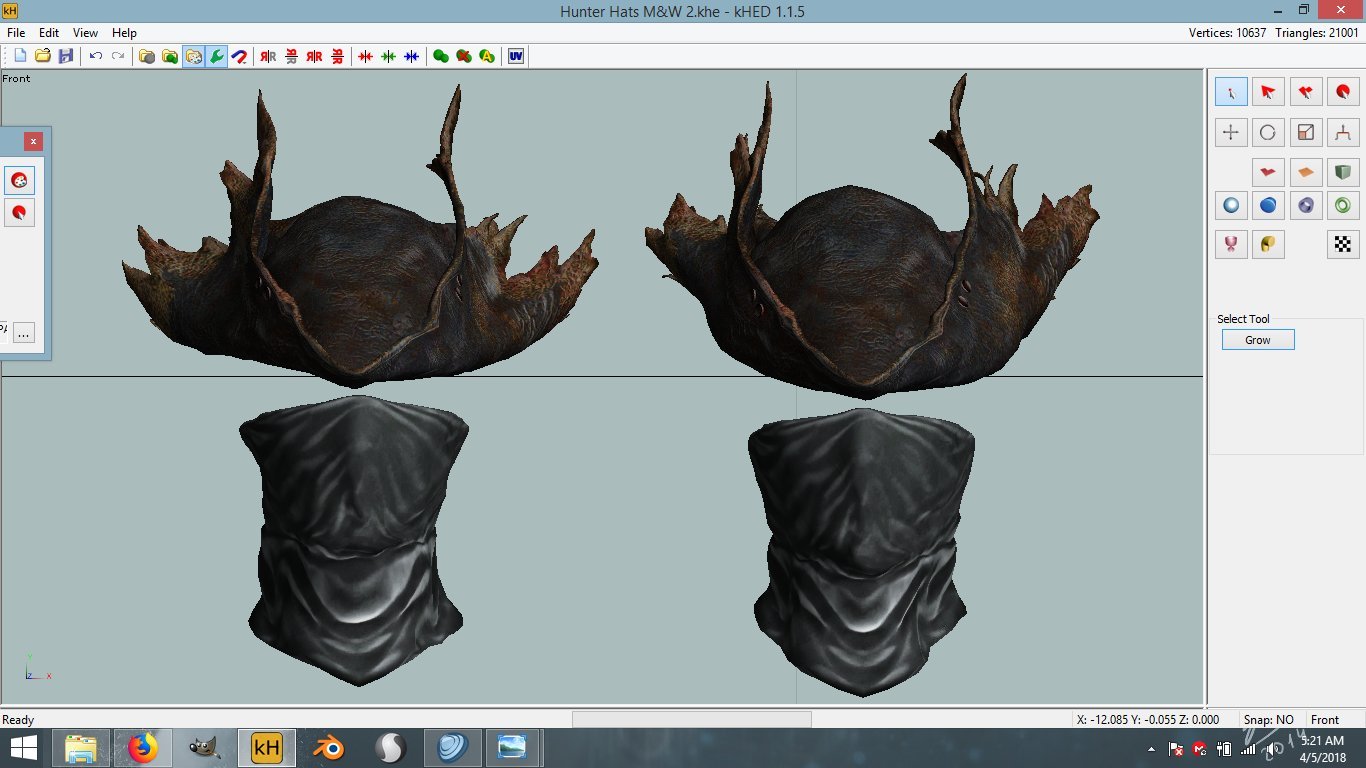The width and height of the screenshot is (1366, 768).
Task: Choose the torus primitive tool
Action: pos(1343,205)
